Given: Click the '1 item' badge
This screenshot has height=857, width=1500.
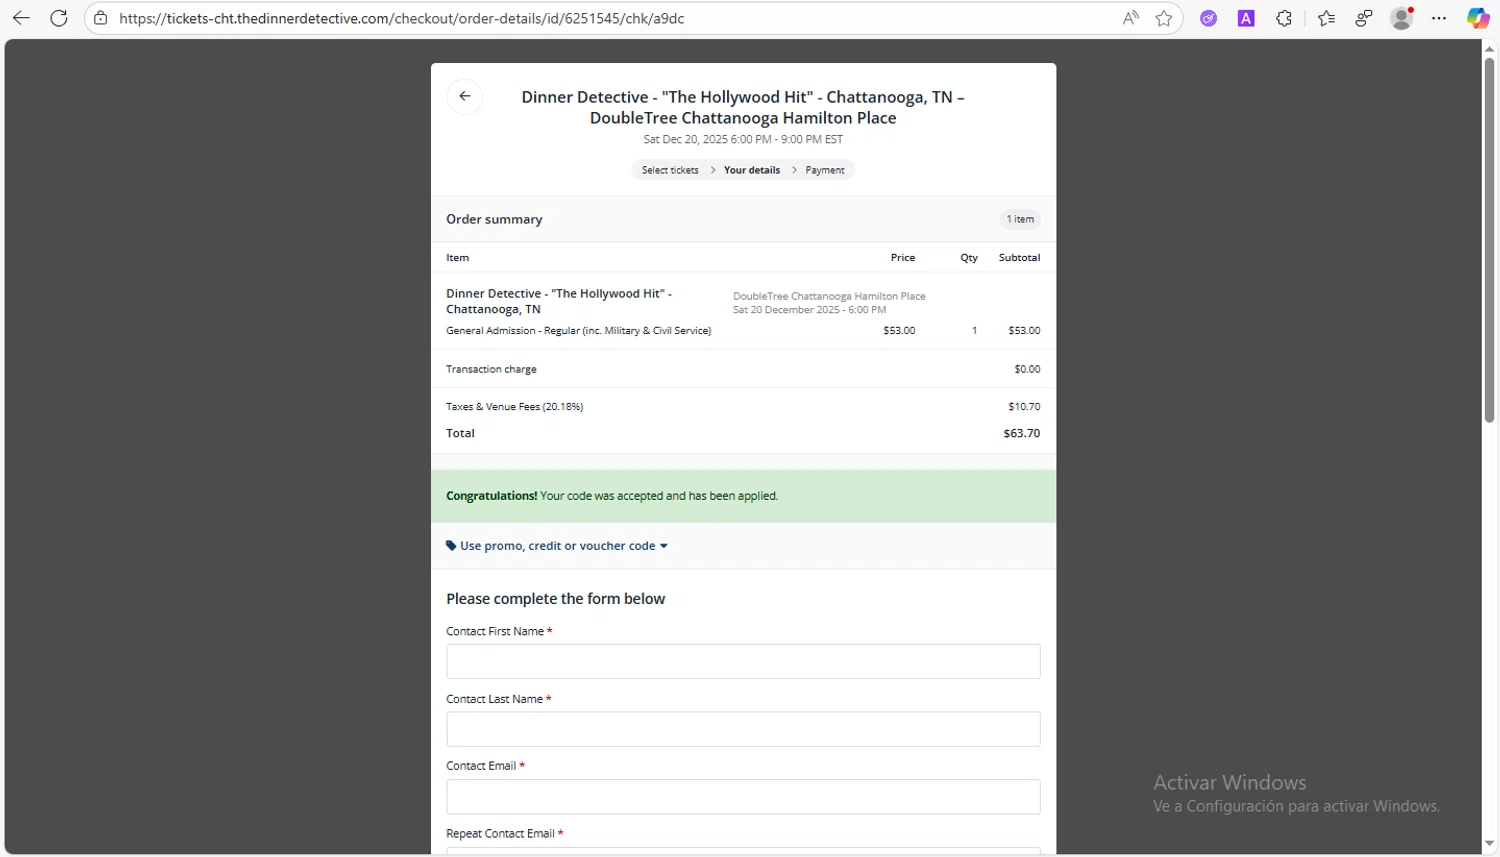Looking at the screenshot, I should click(1020, 219).
